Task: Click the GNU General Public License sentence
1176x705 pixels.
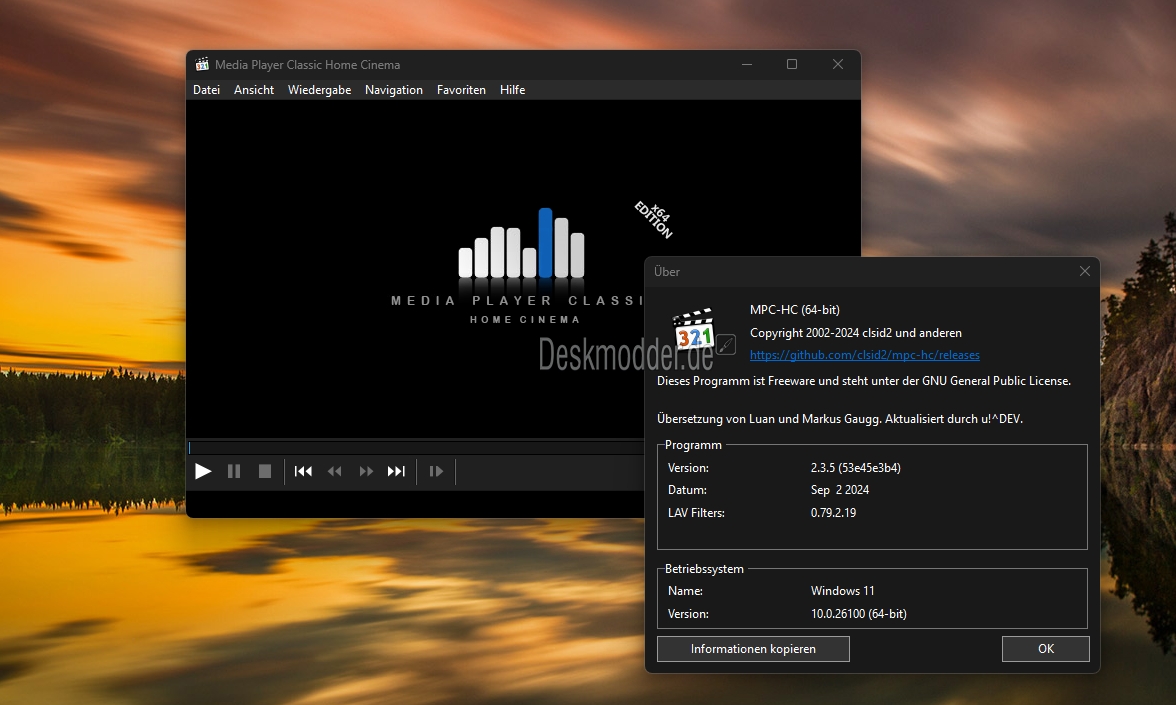Action: (x=864, y=381)
